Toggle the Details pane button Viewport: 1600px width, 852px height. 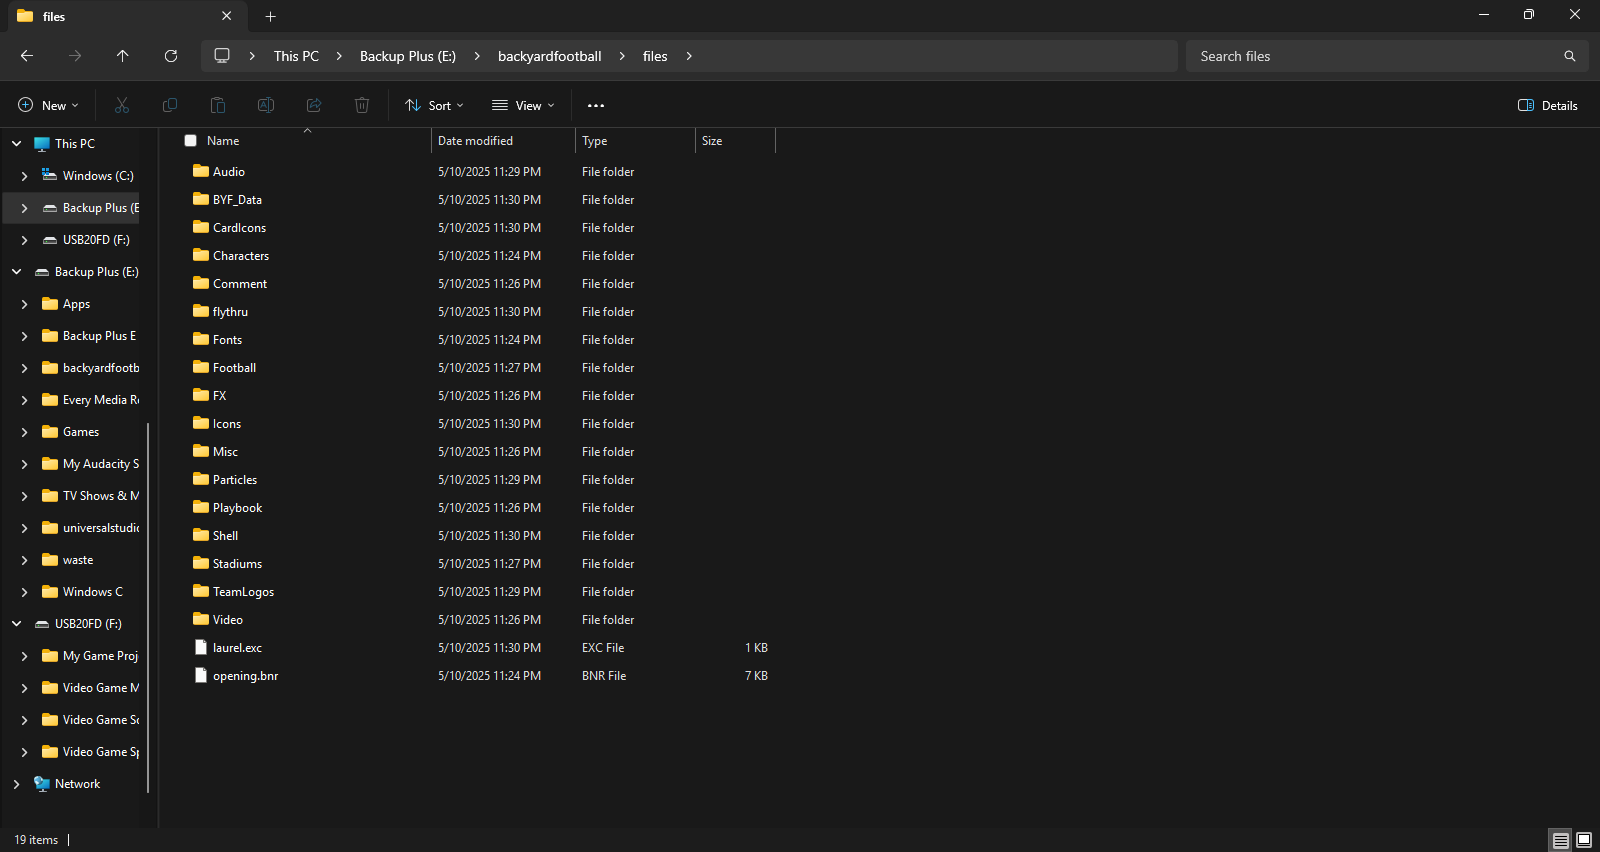pos(1548,105)
